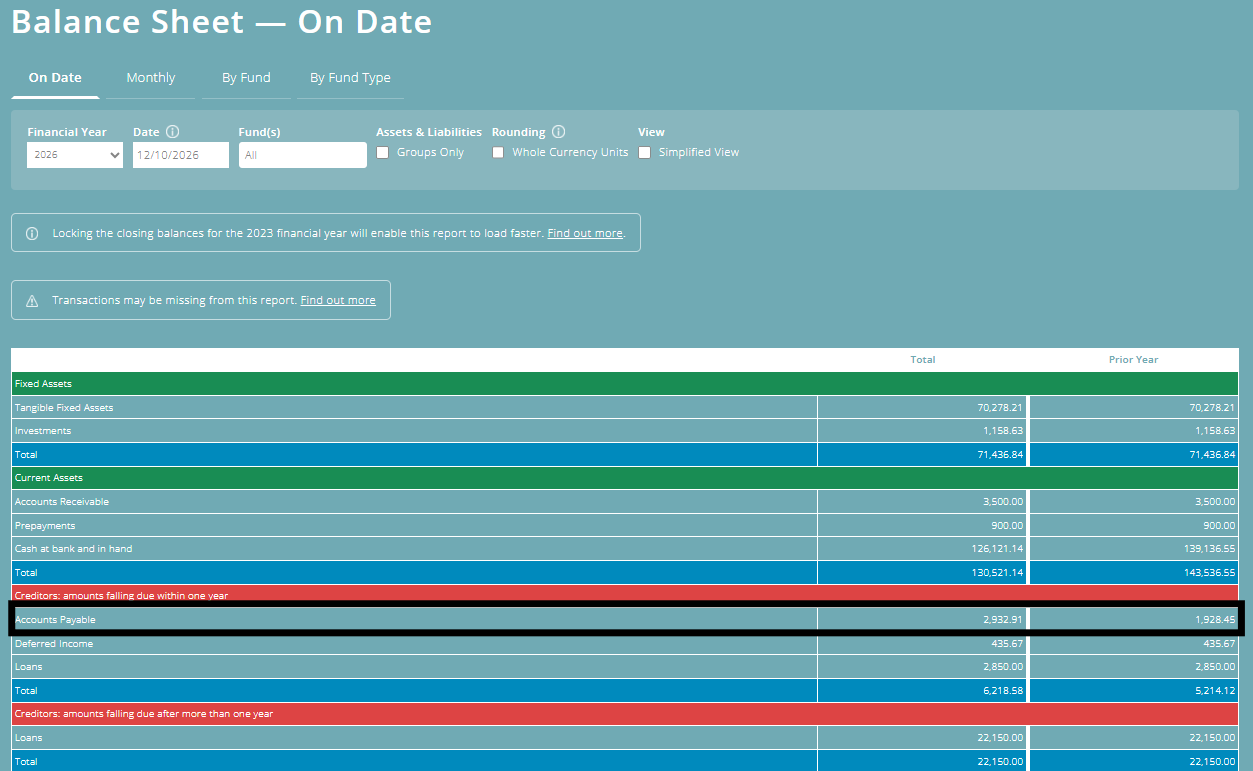
Task: Select the Tangible Fixed Assets row label
Action: pos(64,408)
